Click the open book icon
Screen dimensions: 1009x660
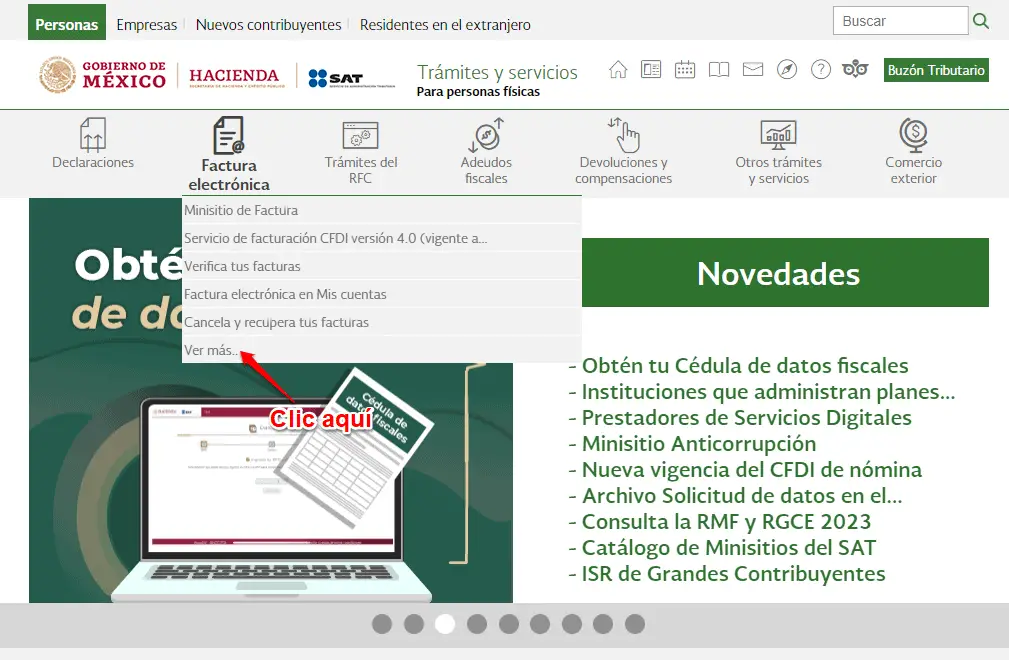click(719, 69)
